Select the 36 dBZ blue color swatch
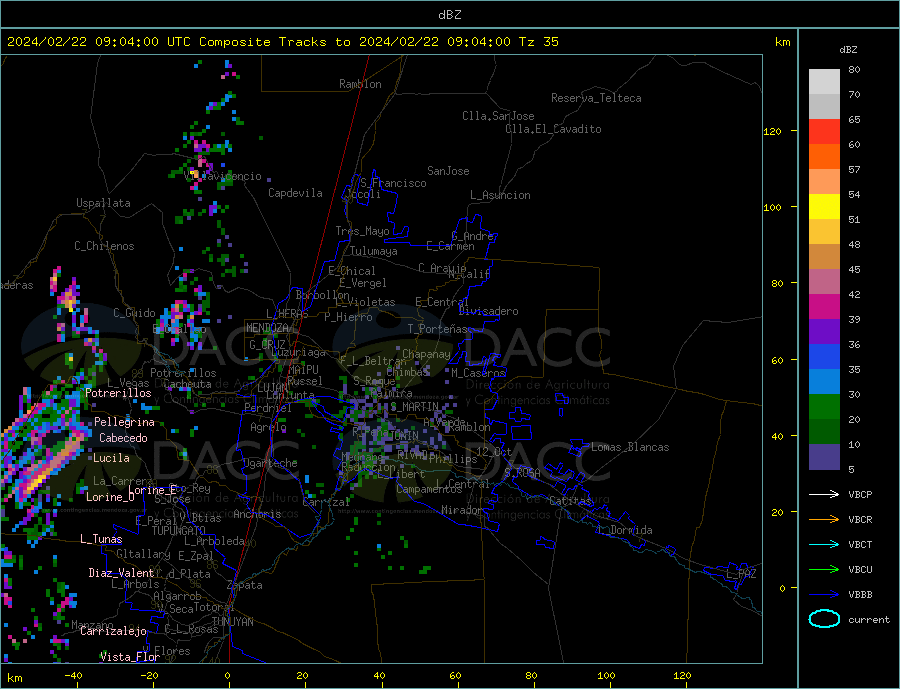 coord(824,357)
